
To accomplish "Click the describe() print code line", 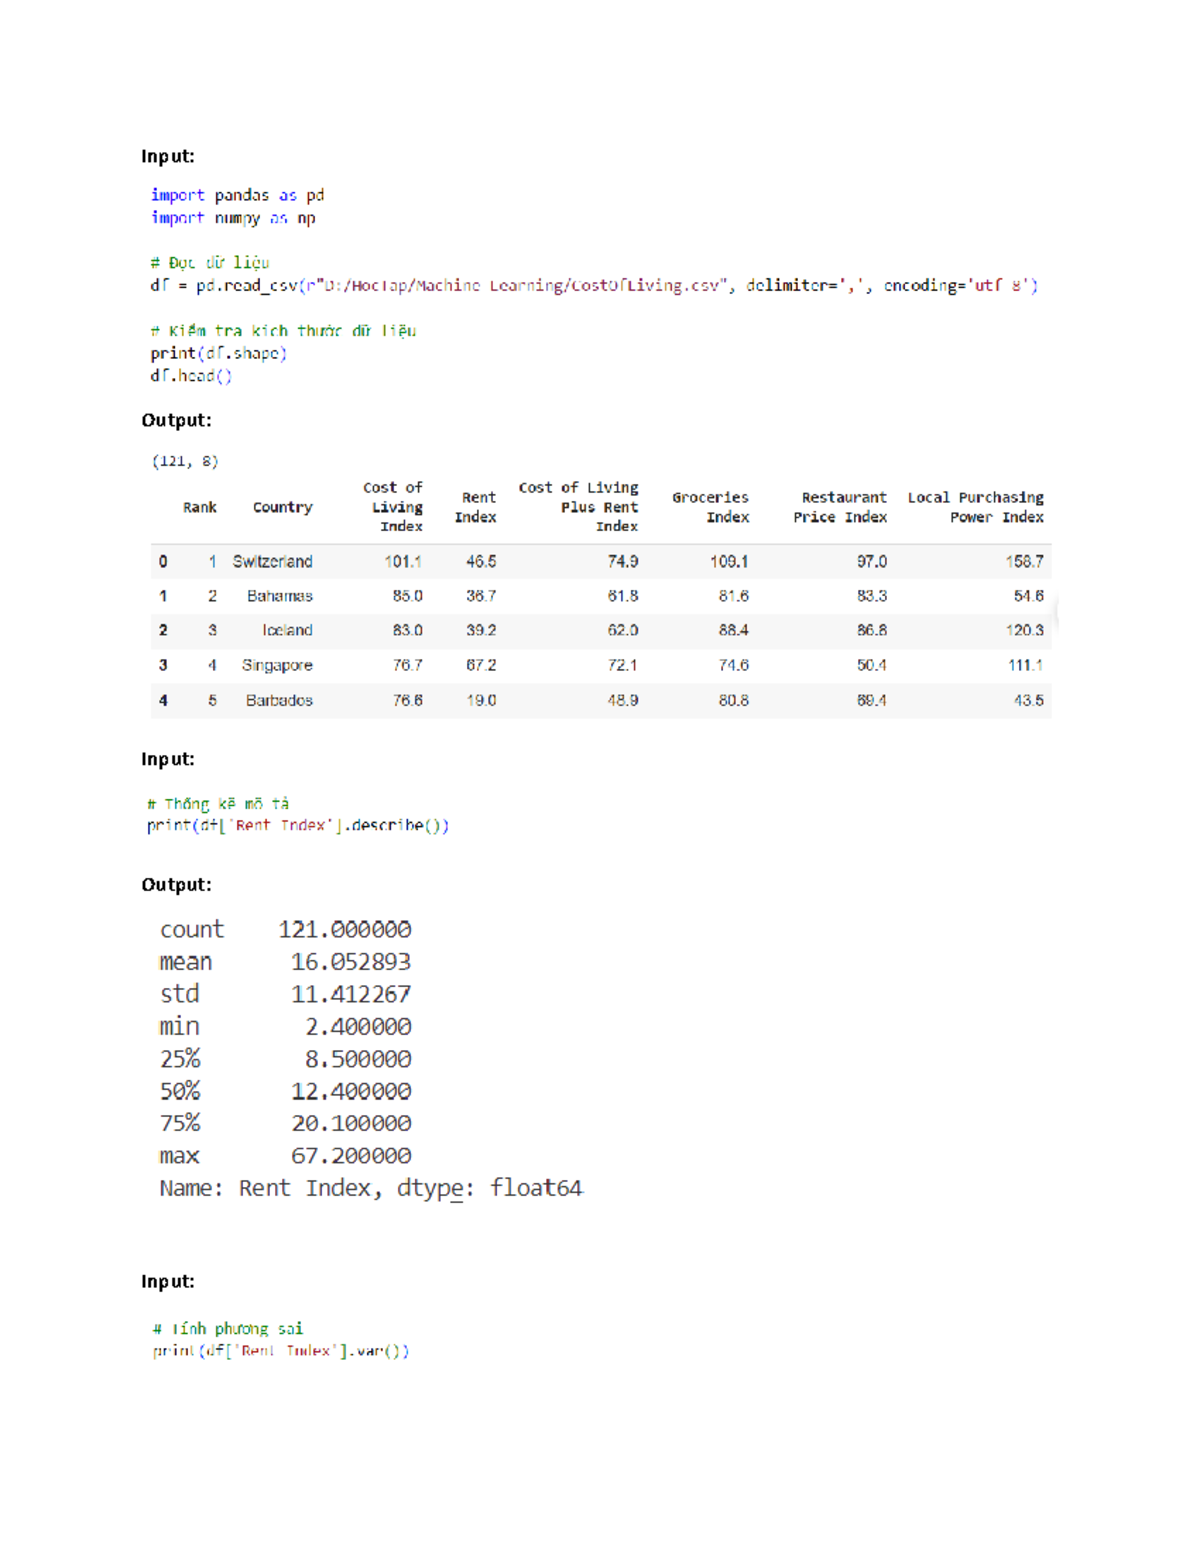I will [298, 826].
